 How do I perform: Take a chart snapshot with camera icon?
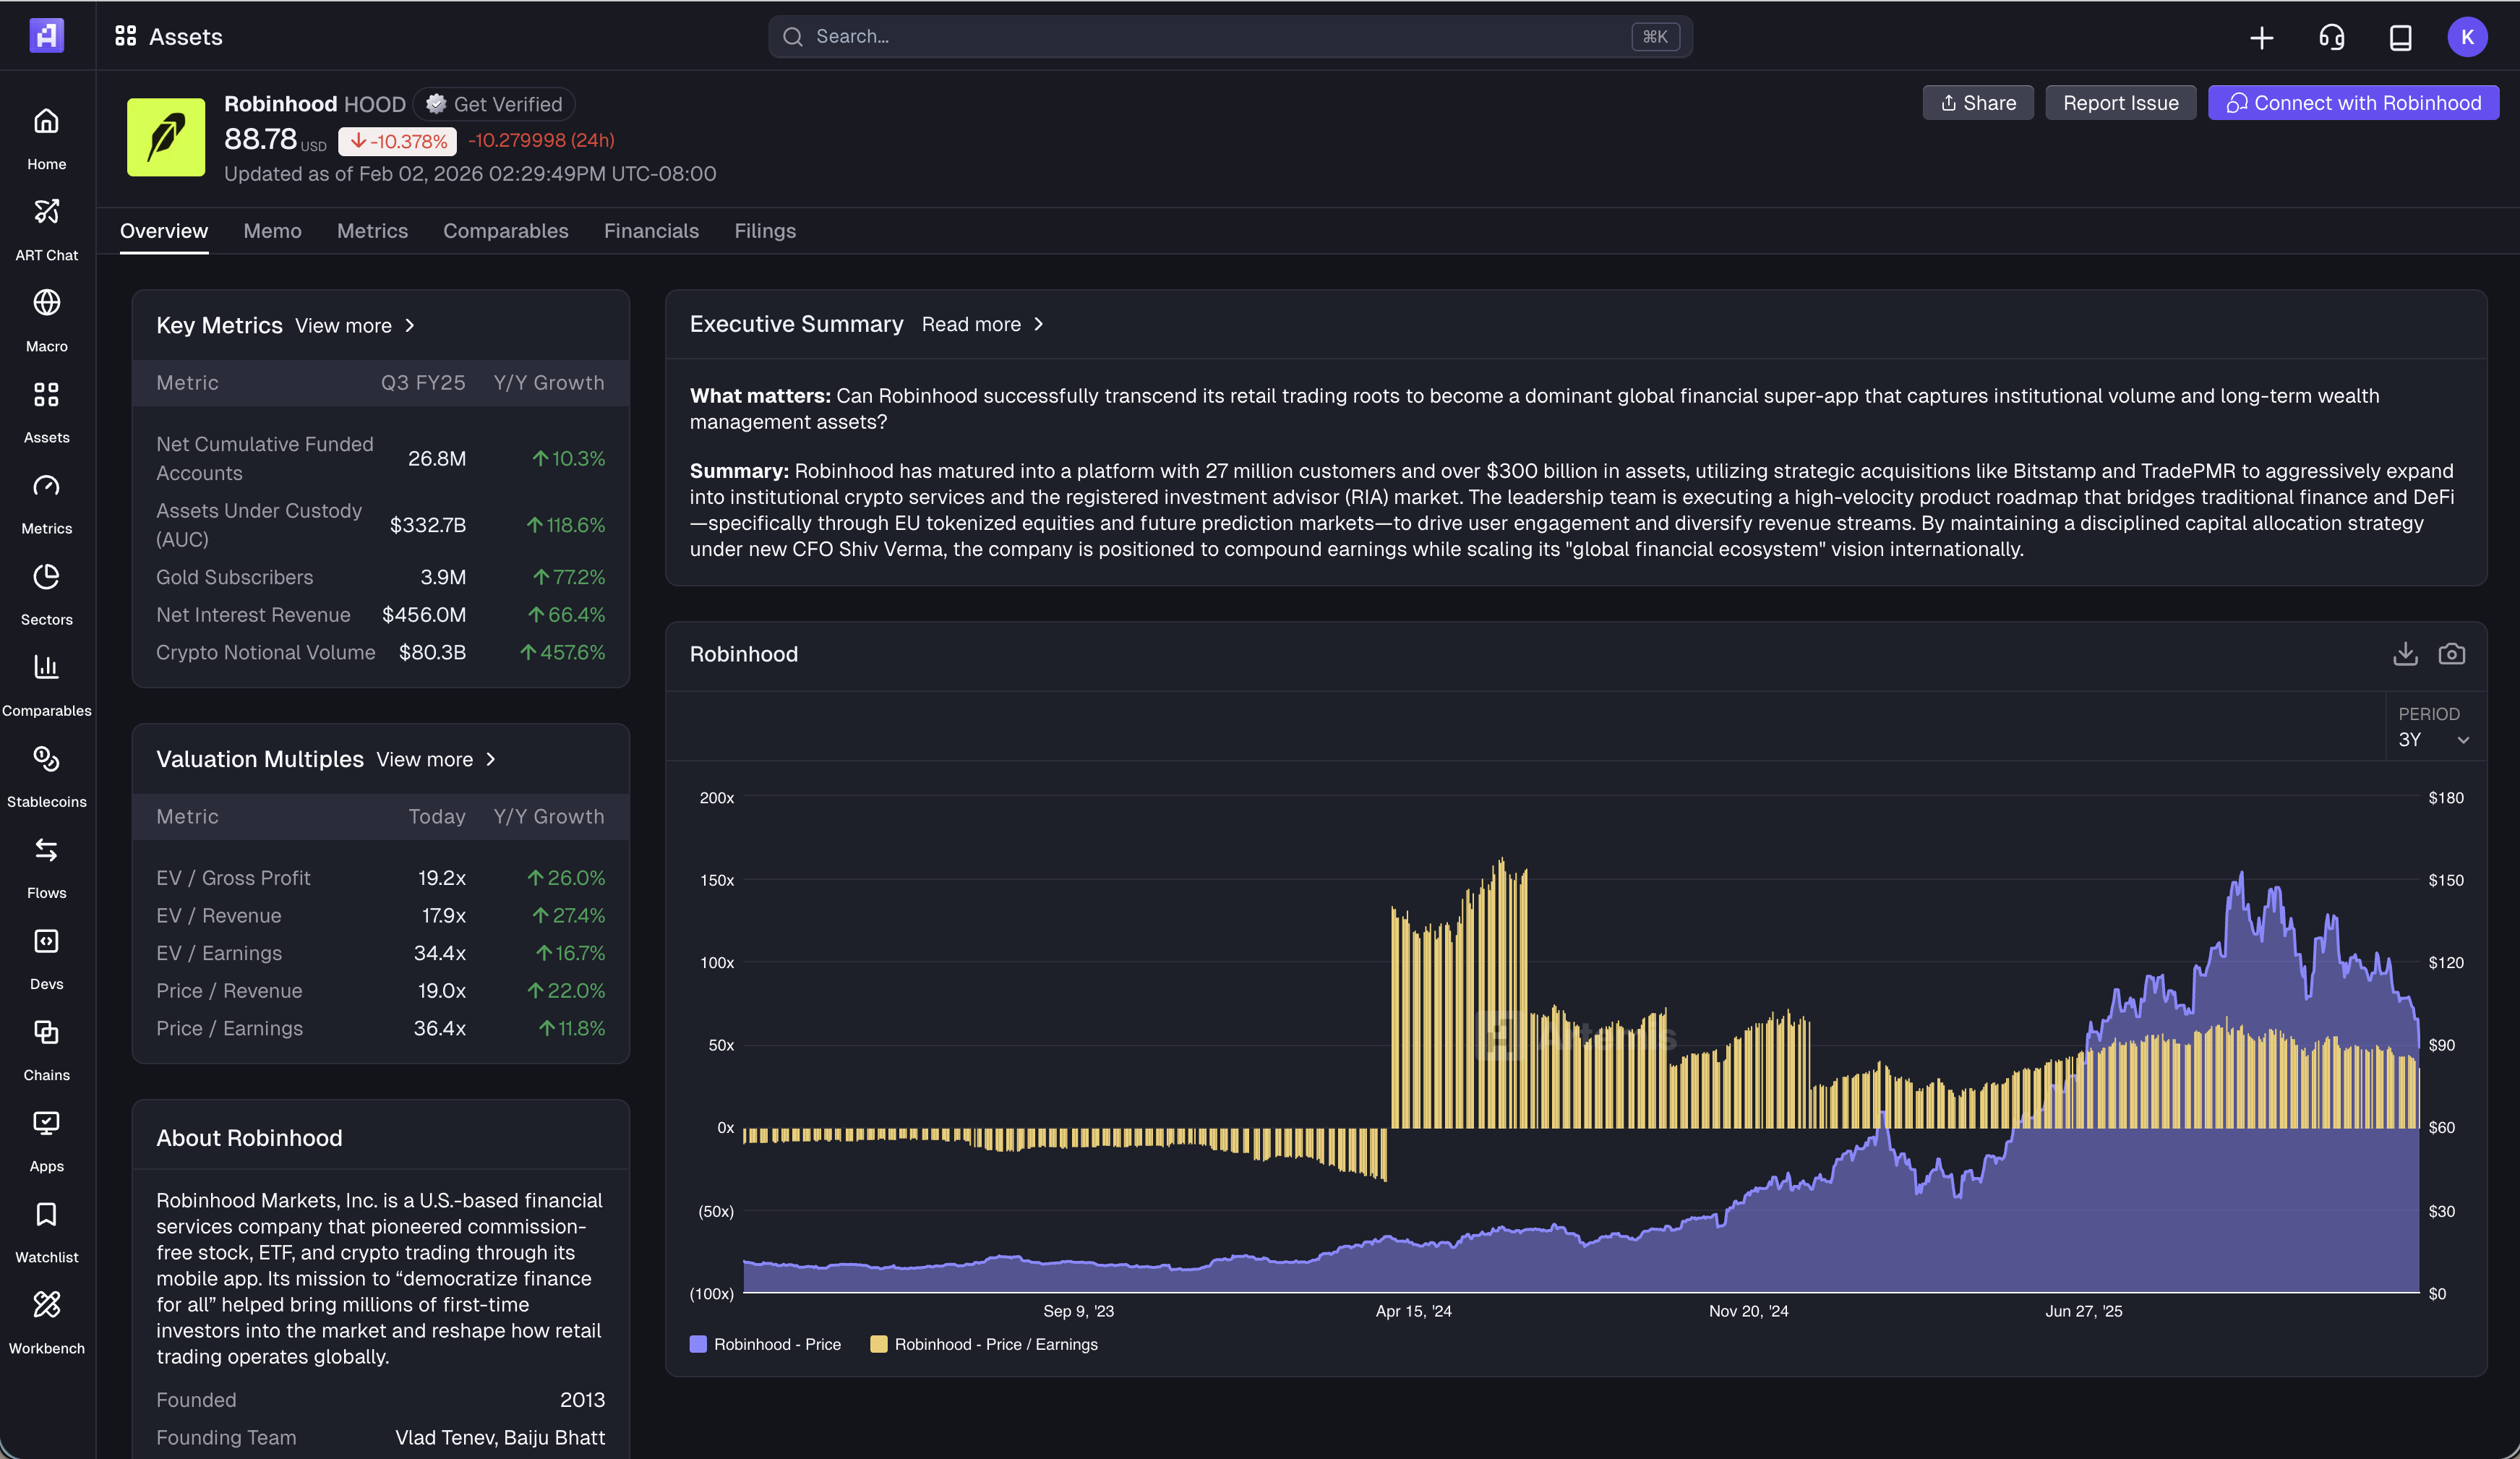click(x=2451, y=654)
